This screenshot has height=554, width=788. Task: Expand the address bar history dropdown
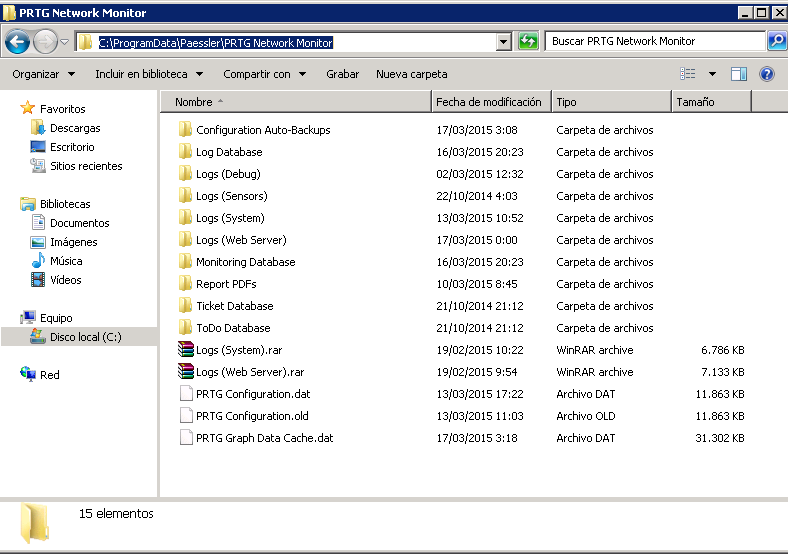tap(504, 42)
